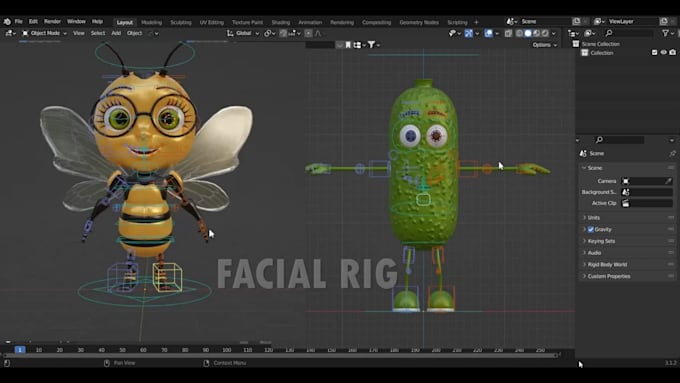Switch to the Shading workspace tab
The image size is (680, 383).
coord(281,22)
